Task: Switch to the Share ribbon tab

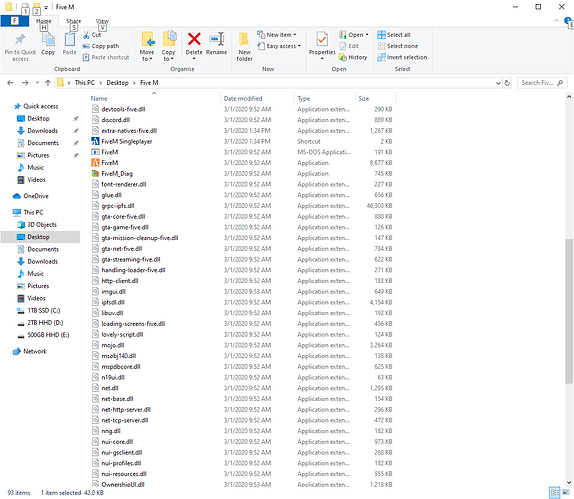Action: (74, 21)
